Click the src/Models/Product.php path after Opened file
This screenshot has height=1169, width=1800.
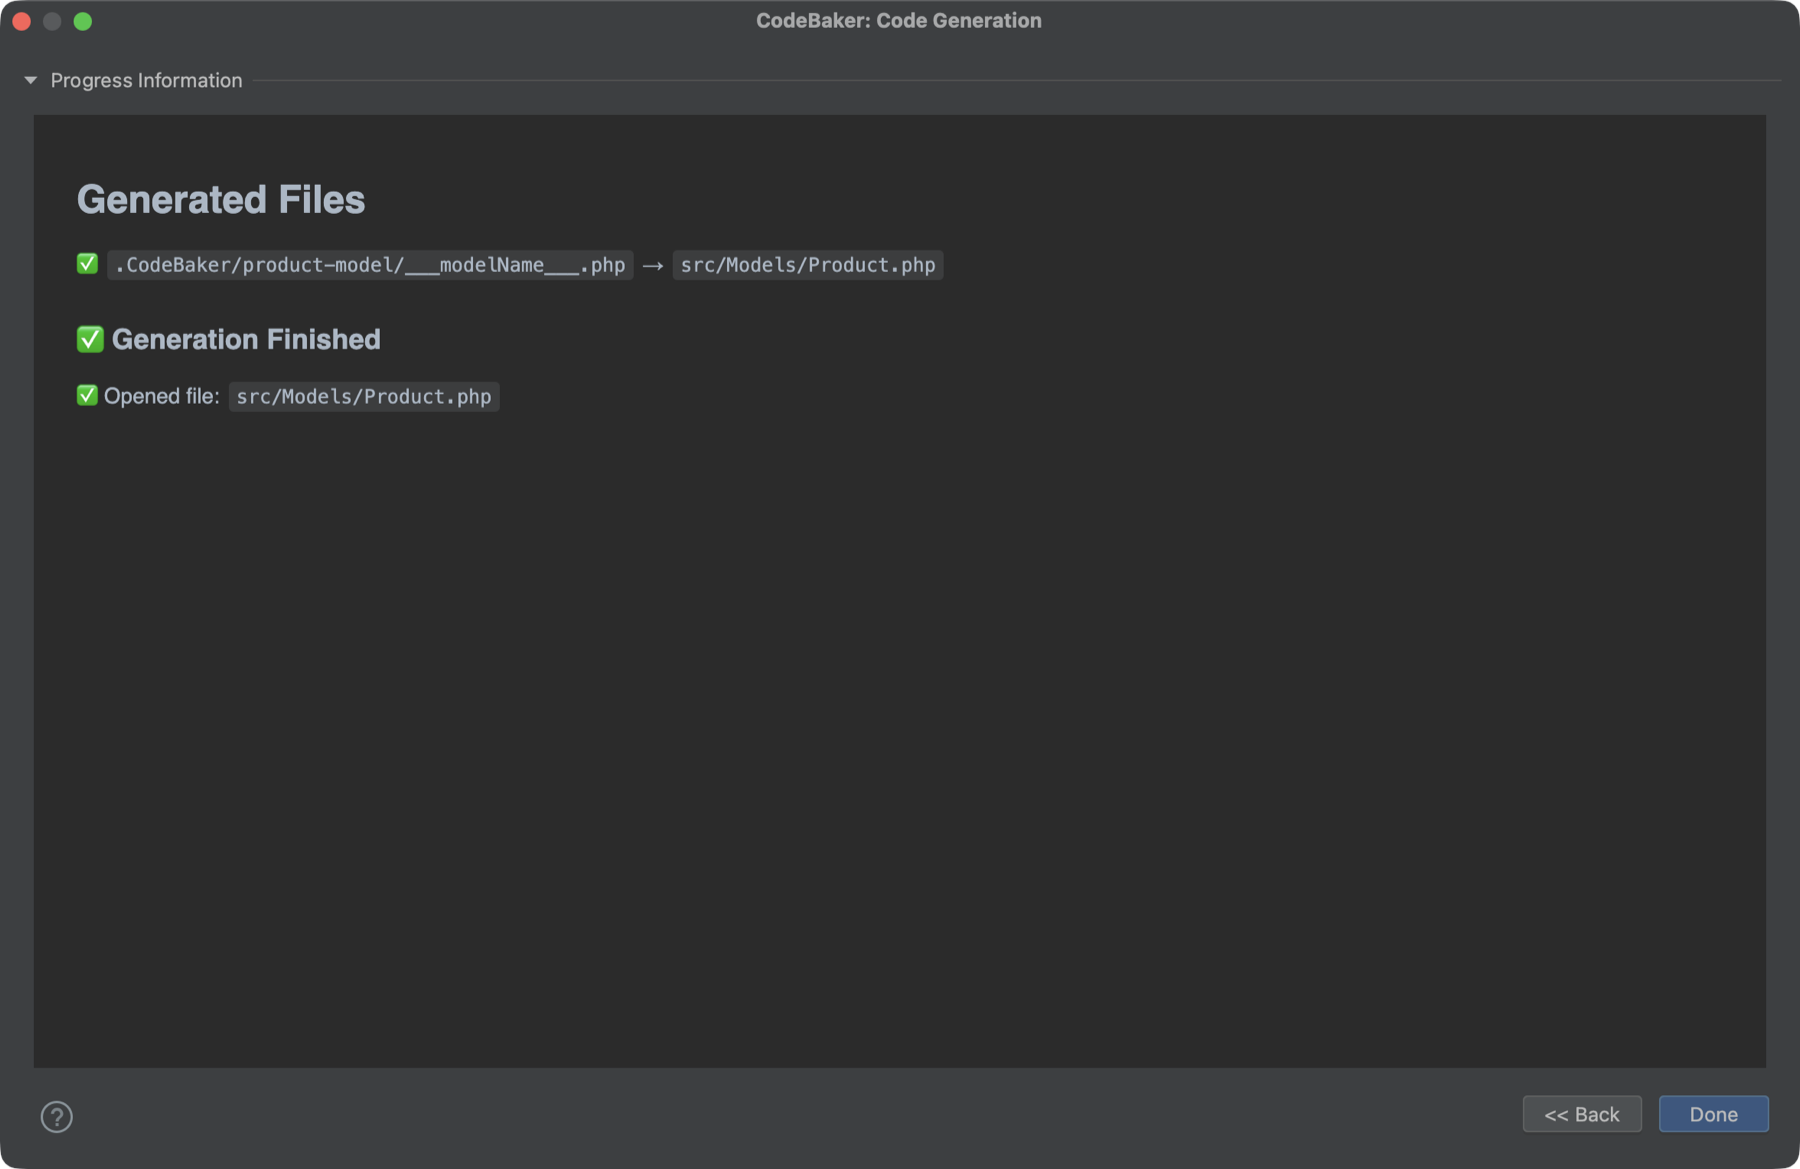[x=364, y=397]
